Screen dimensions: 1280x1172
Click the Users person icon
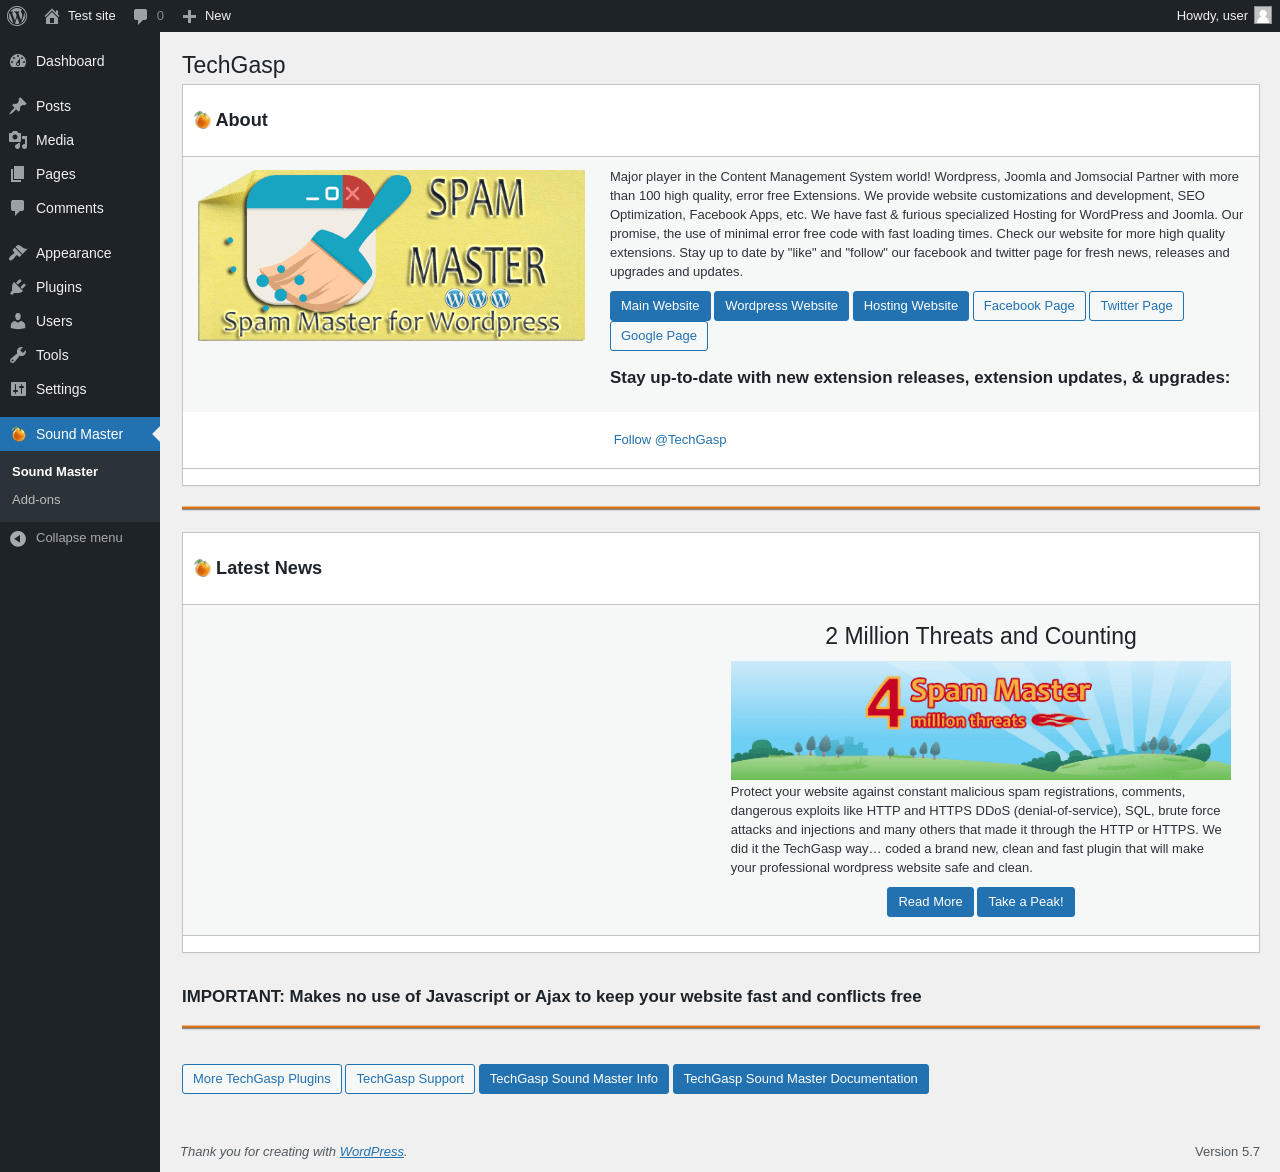(18, 321)
